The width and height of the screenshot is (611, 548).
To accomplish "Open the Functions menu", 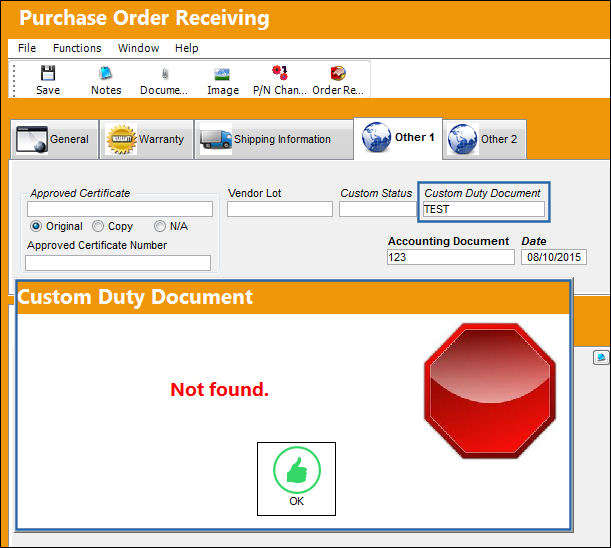I will click(x=77, y=48).
